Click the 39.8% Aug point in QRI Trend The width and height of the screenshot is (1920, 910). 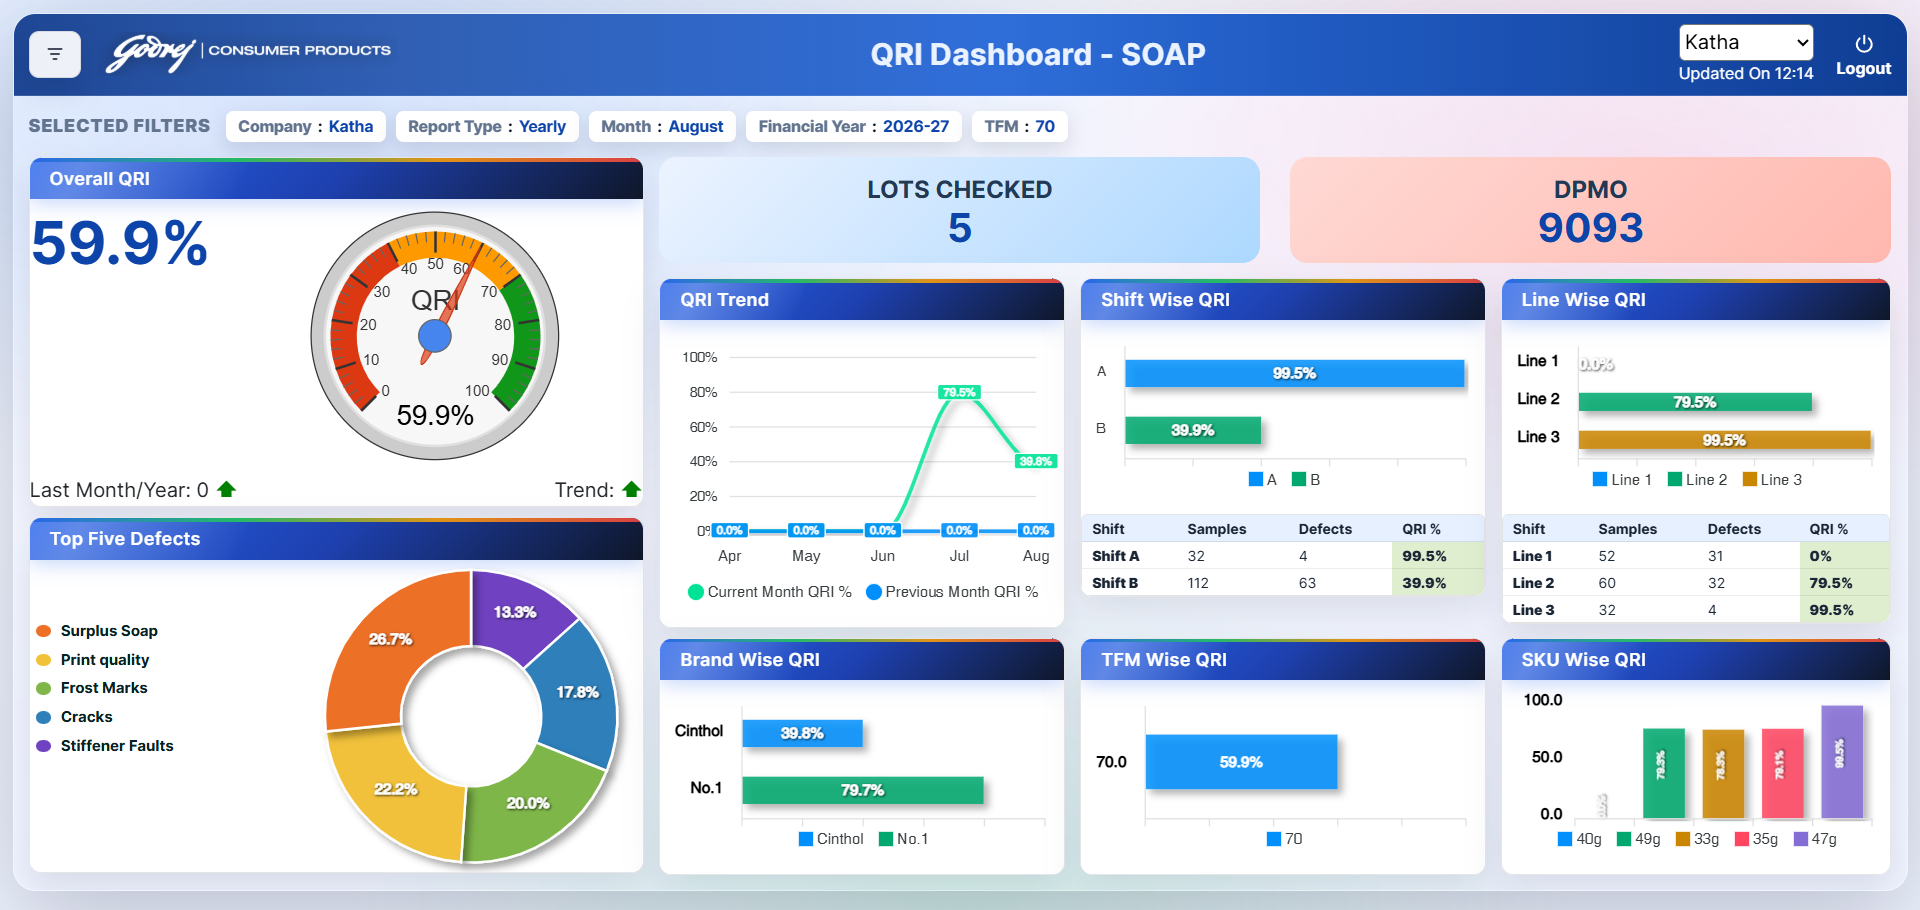point(1036,461)
